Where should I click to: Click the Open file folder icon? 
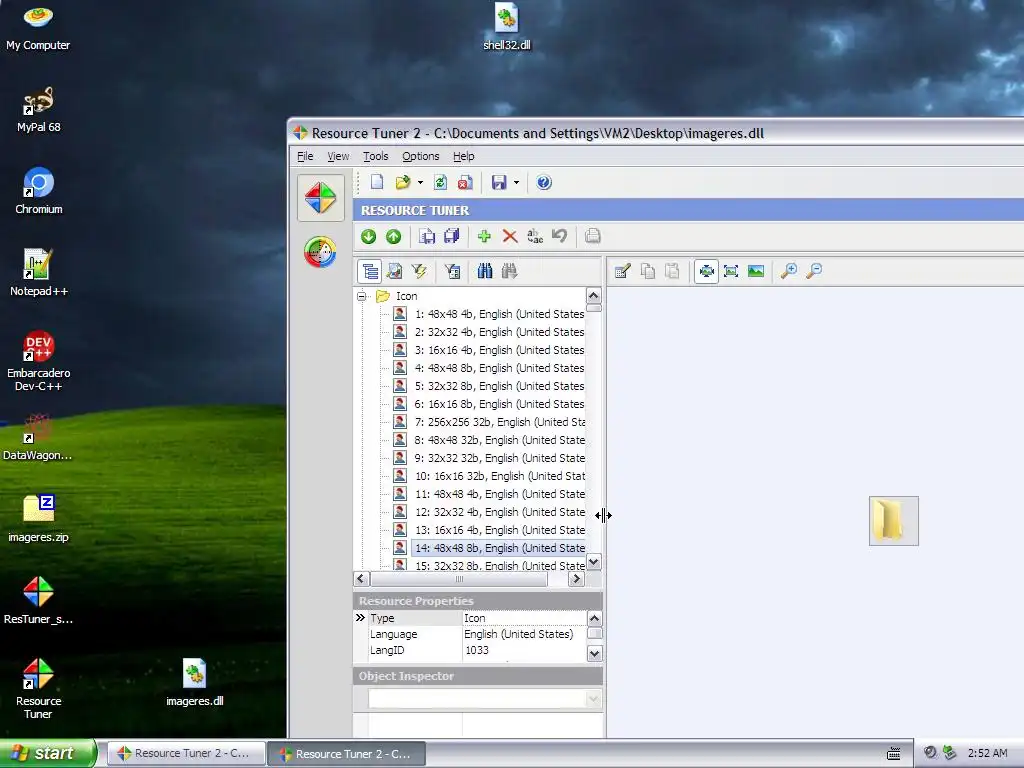click(402, 182)
